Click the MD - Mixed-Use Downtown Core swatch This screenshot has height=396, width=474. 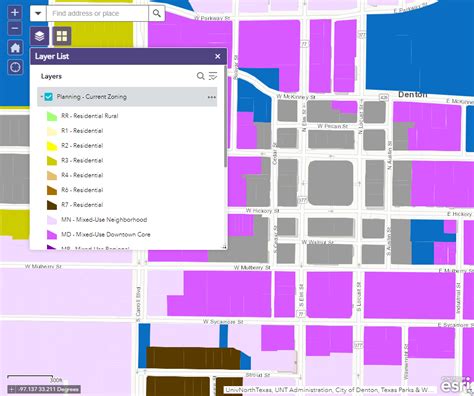click(52, 235)
